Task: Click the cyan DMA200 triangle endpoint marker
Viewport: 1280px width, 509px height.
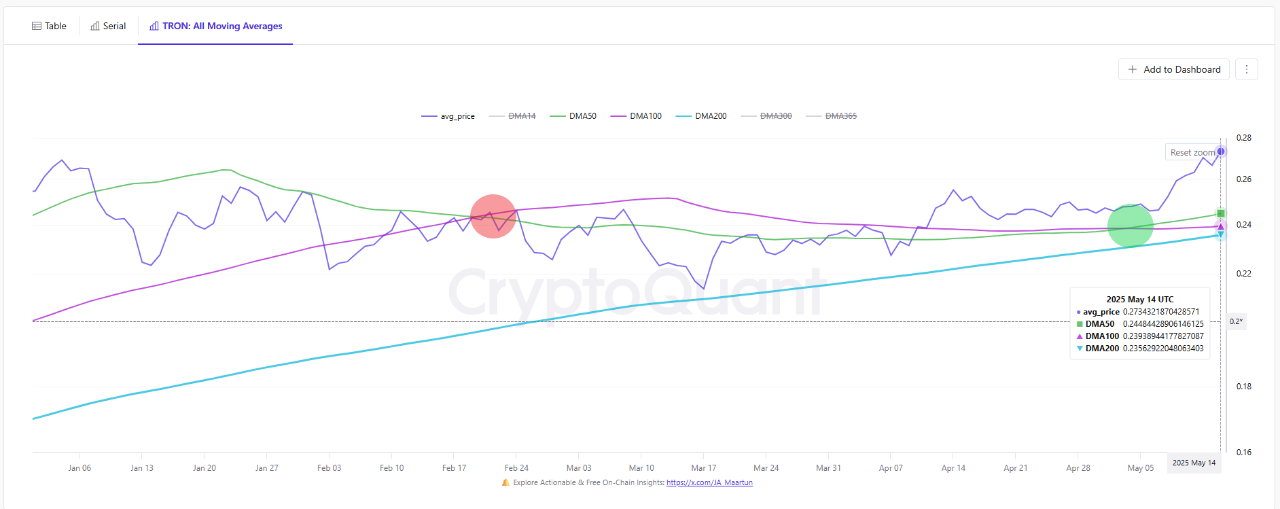Action: [x=1221, y=235]
